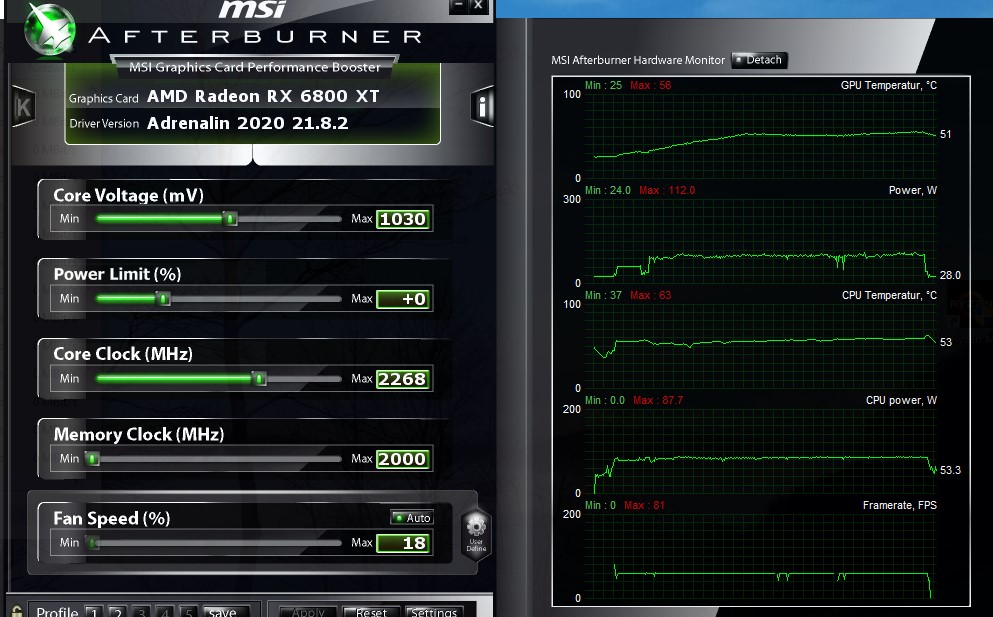Click the 'Power Limit (%)' label

tap(117, 274)
